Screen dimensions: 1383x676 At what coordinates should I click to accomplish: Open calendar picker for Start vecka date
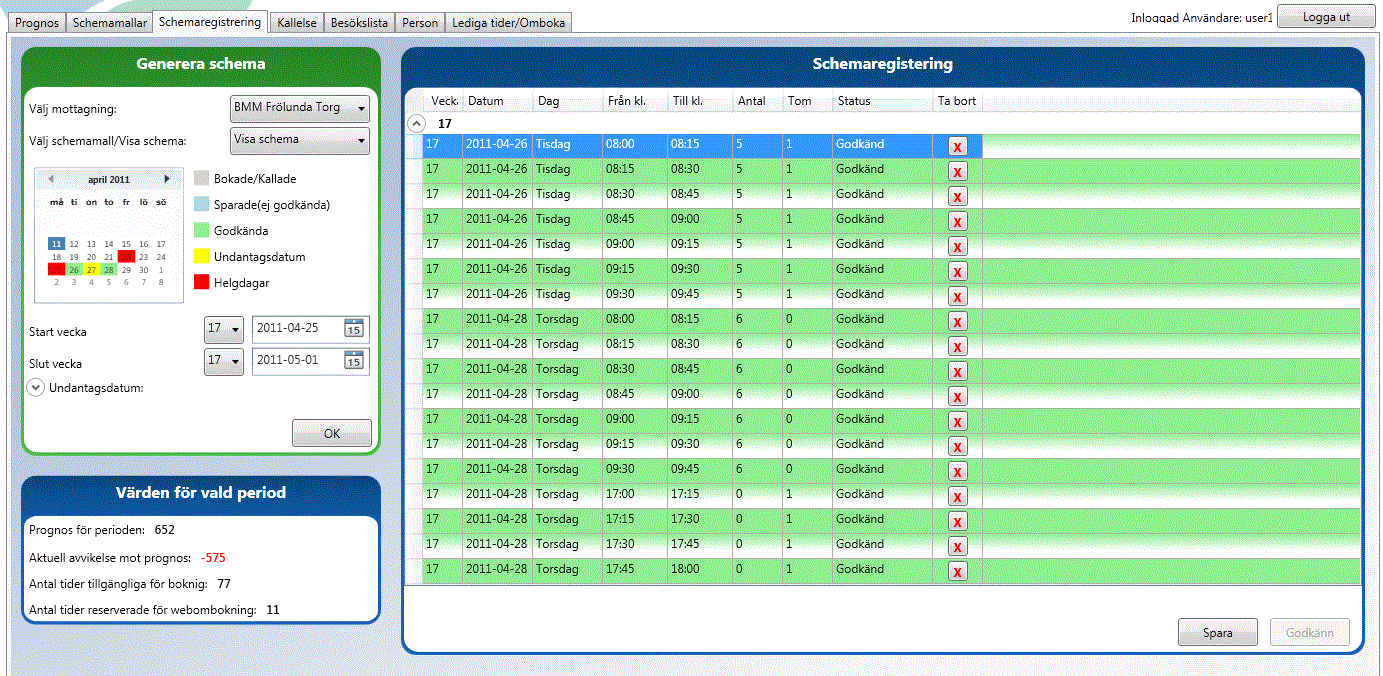click(x=354, y=328)
